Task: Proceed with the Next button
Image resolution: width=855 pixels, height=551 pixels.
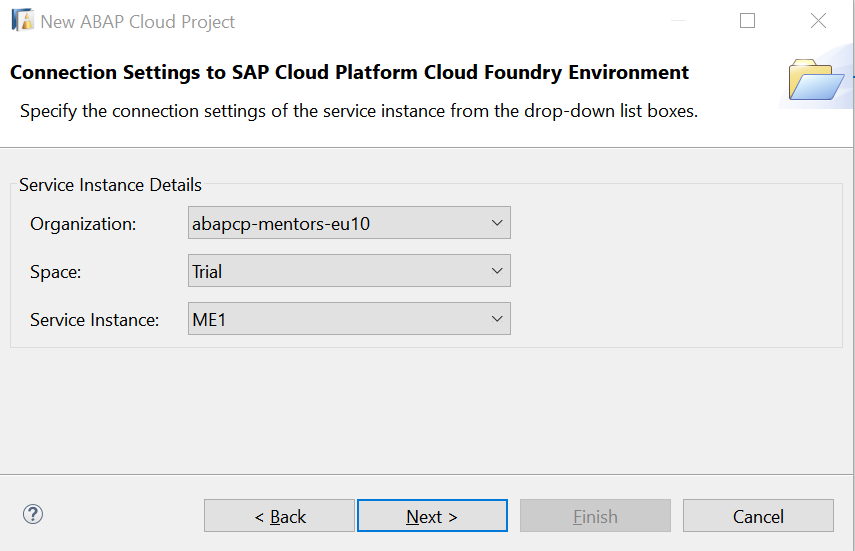Action: coord(432,516)
